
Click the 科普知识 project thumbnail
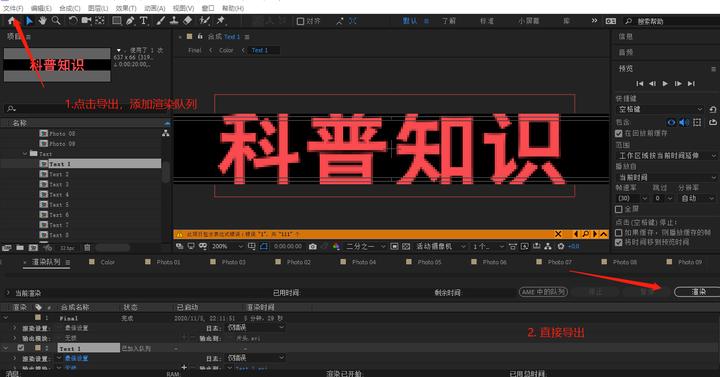click(57, 65)
